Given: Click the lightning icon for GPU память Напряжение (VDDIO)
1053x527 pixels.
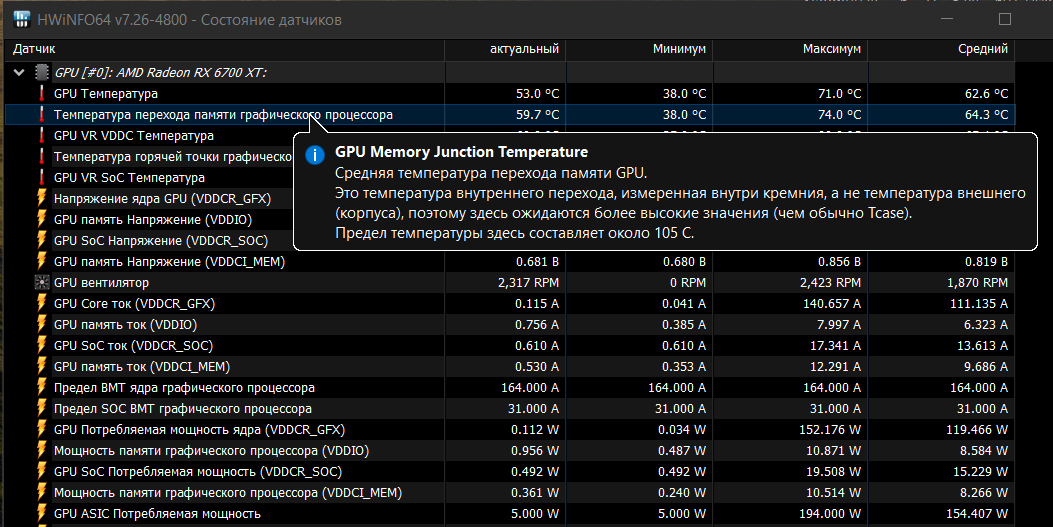Looking at the screenshot, I should pos(42,220).
